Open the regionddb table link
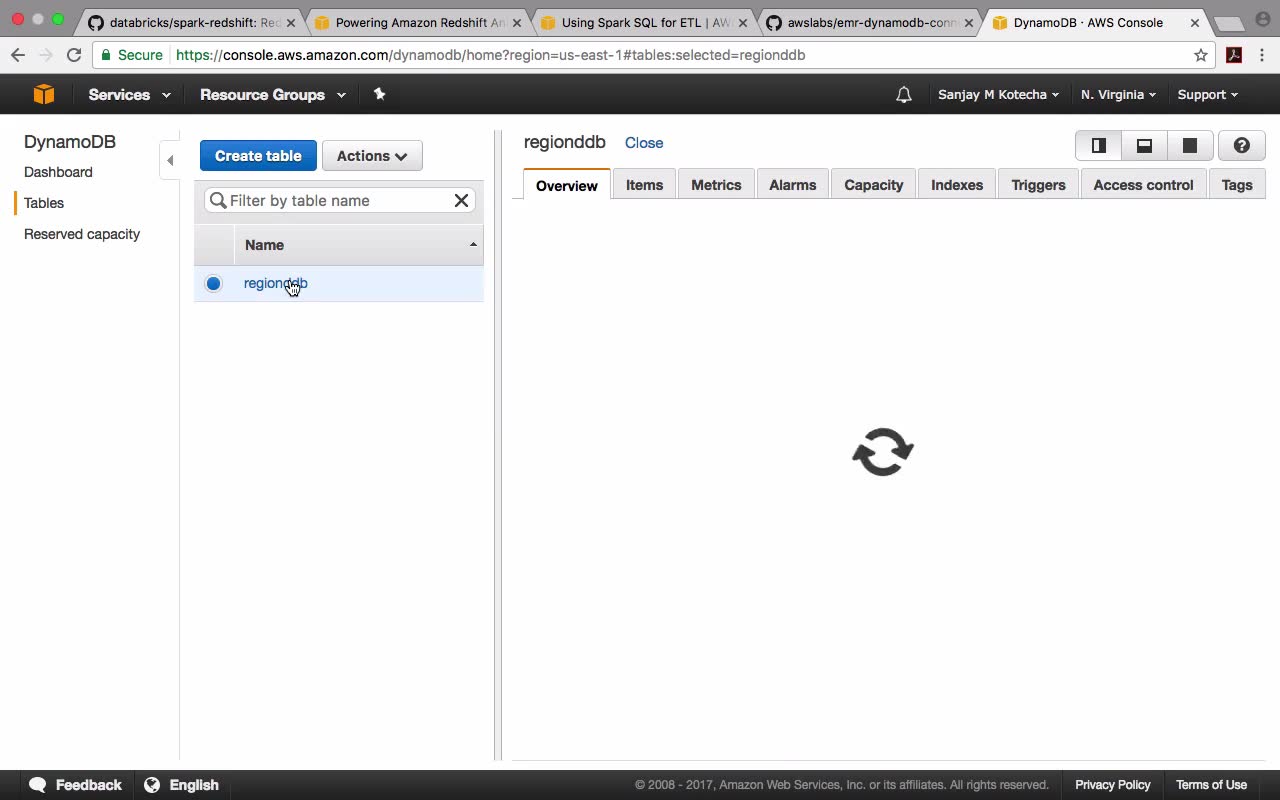Viewport: 1280px width, 800px height. (275, 283)
